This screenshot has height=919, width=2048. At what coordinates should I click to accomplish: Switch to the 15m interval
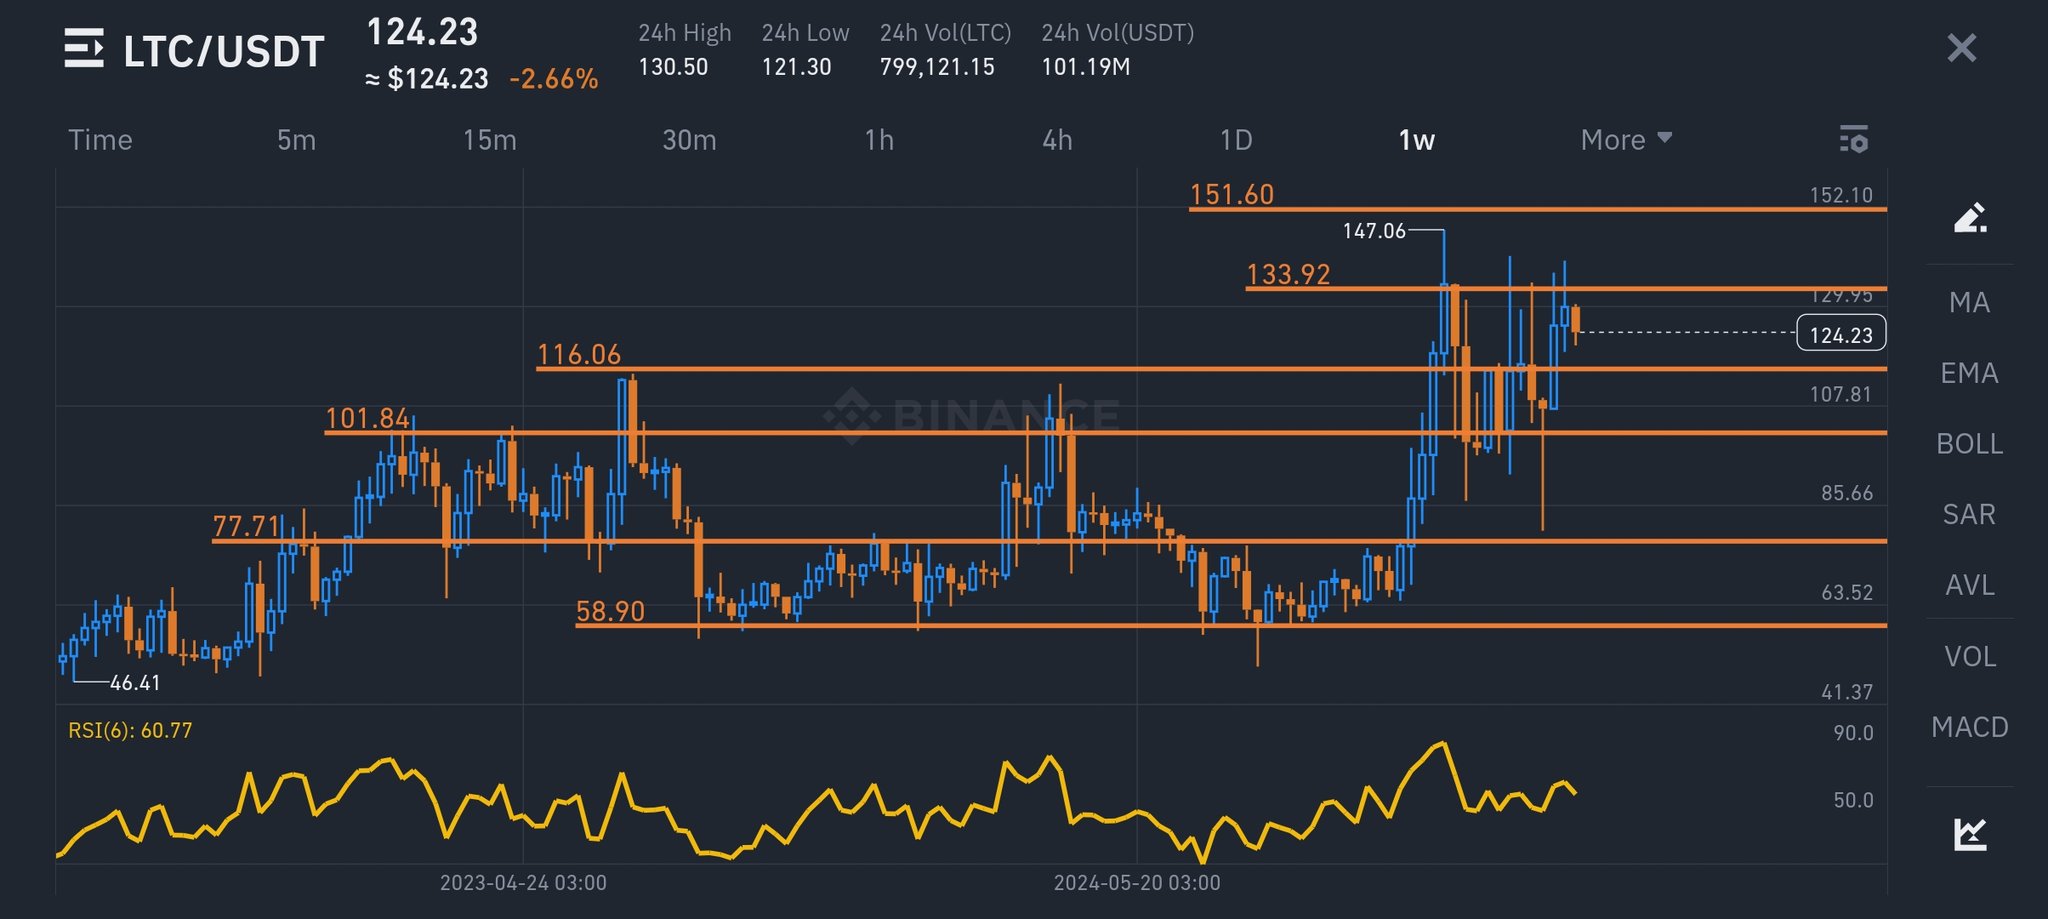point(490,140)
